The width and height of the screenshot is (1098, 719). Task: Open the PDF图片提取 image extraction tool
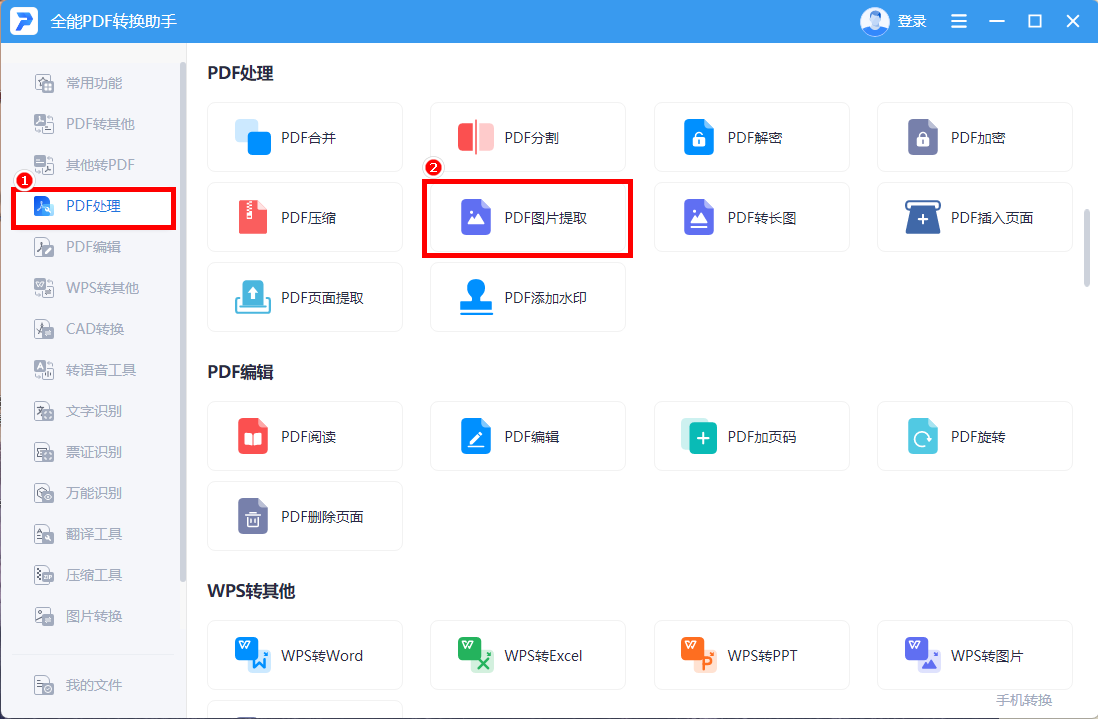tap(527, 217)
